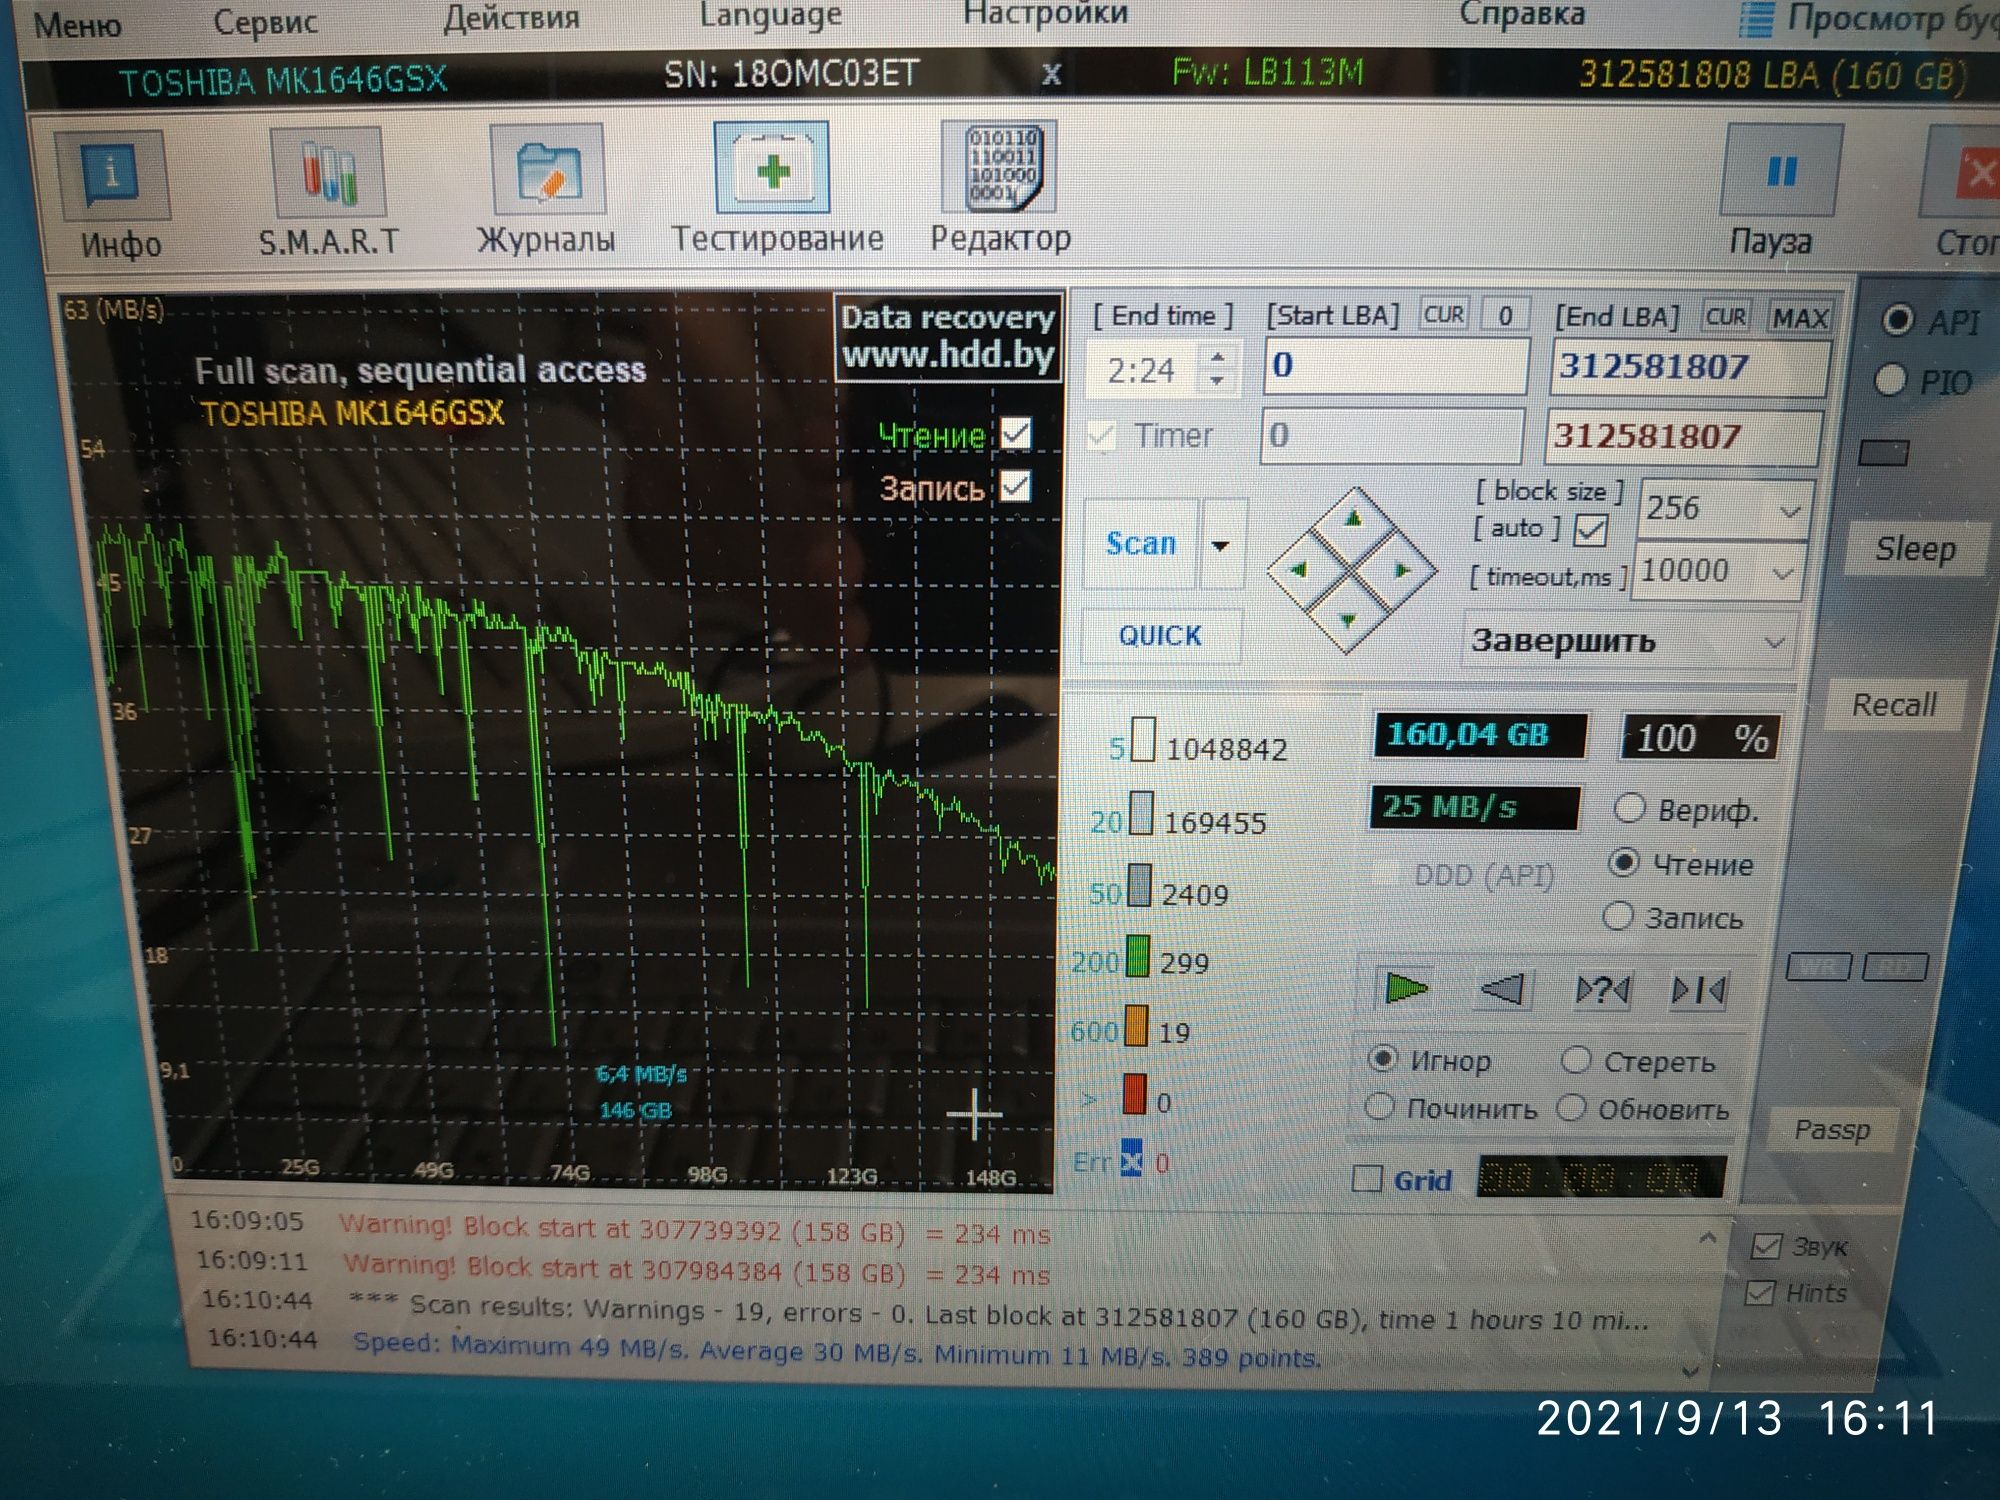Image resolution: width=2000 pixels, height=1500 pixels.
Task: Click the Start LBA input field
Action: click(1397, 366)
